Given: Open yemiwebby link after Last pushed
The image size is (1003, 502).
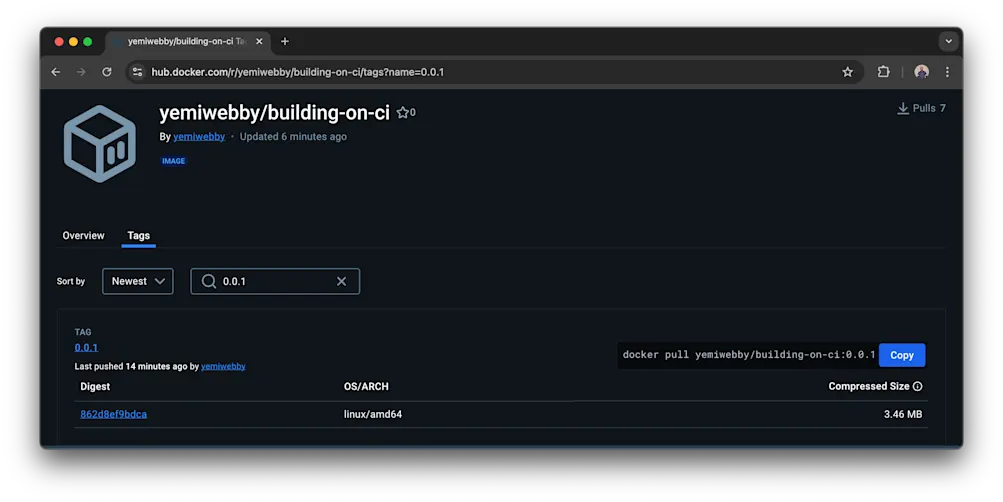Looking at the screenshot, I should point(223,366).
